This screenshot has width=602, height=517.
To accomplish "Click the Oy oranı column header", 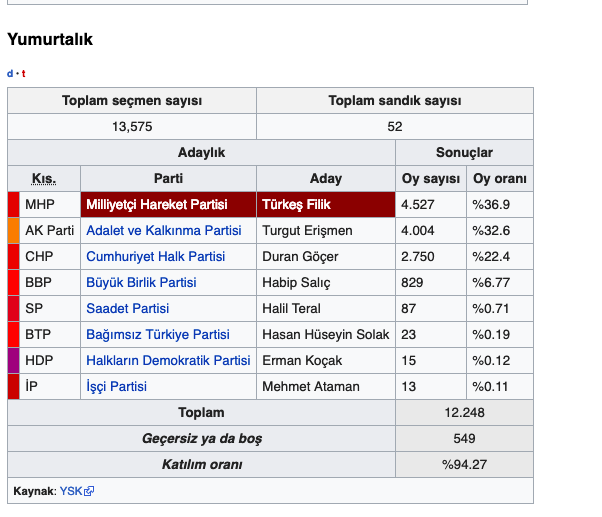I will coord(499,178).
